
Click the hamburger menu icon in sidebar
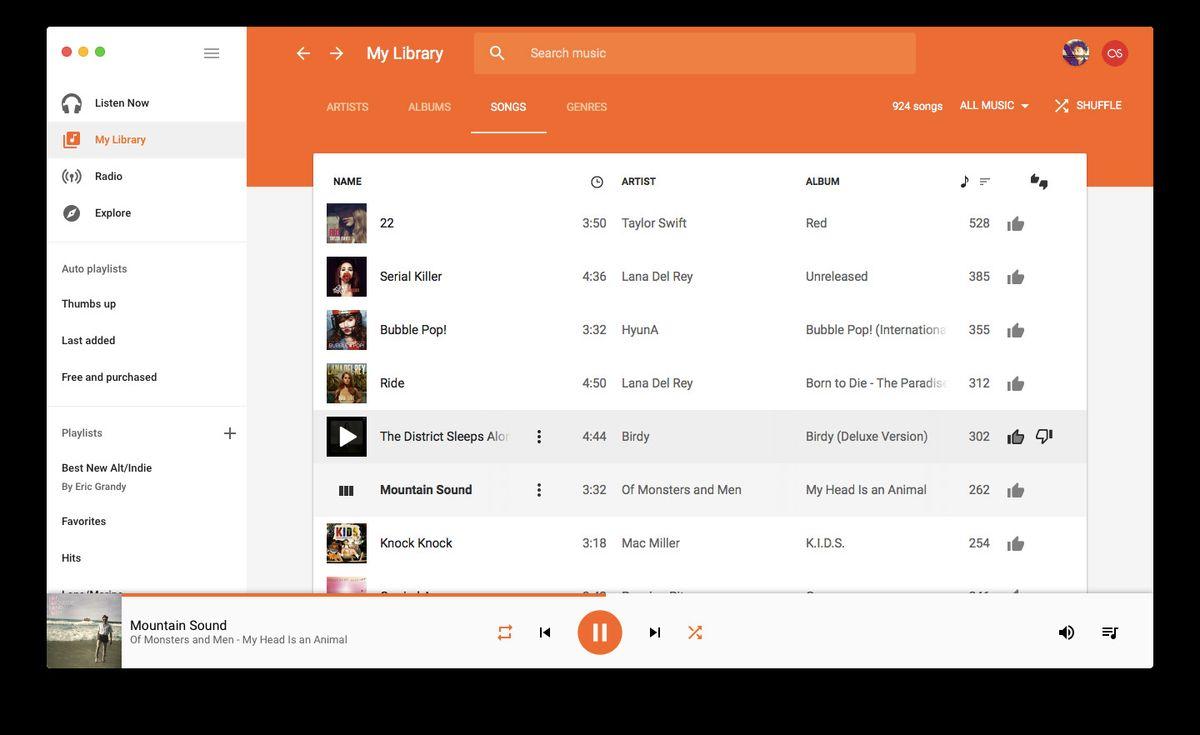pyautogui.click(x=211, y=53)
